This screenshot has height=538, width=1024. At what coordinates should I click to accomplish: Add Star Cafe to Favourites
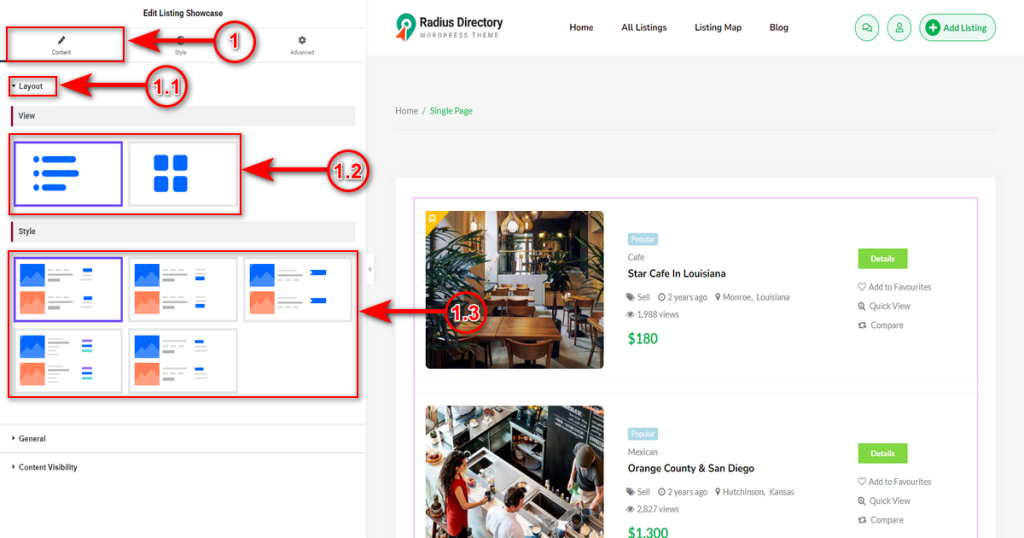click(x=895, y=287)
